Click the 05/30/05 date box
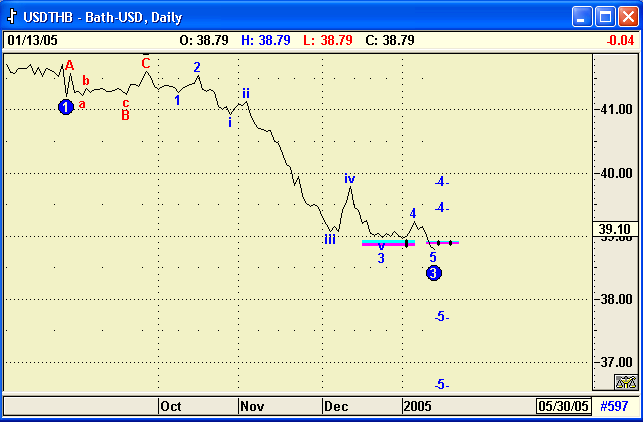The height and width of the screenshot is (422, 643). point(563,406)
